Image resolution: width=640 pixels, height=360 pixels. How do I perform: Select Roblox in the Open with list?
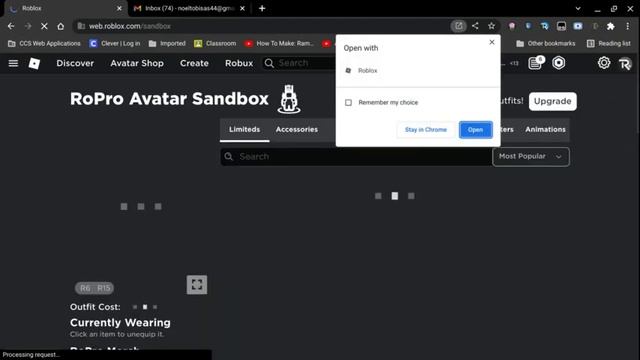pos(418,71)
